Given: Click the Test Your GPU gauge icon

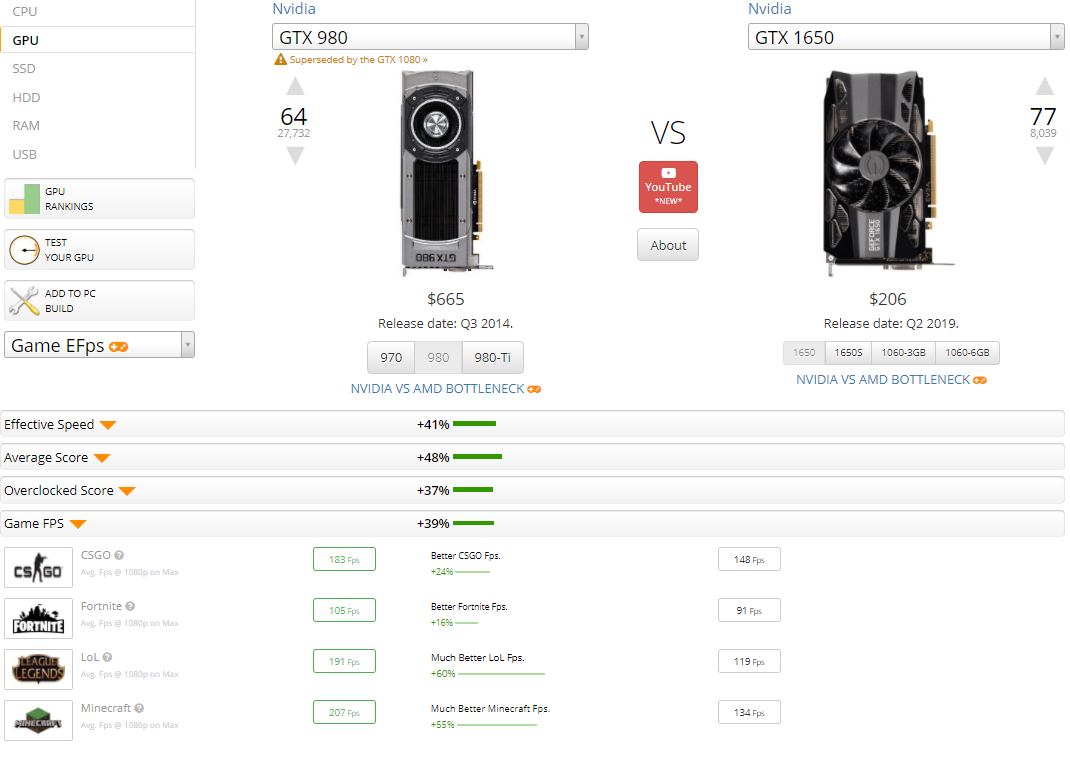Looking at the screenshot, I should (24, 250).
